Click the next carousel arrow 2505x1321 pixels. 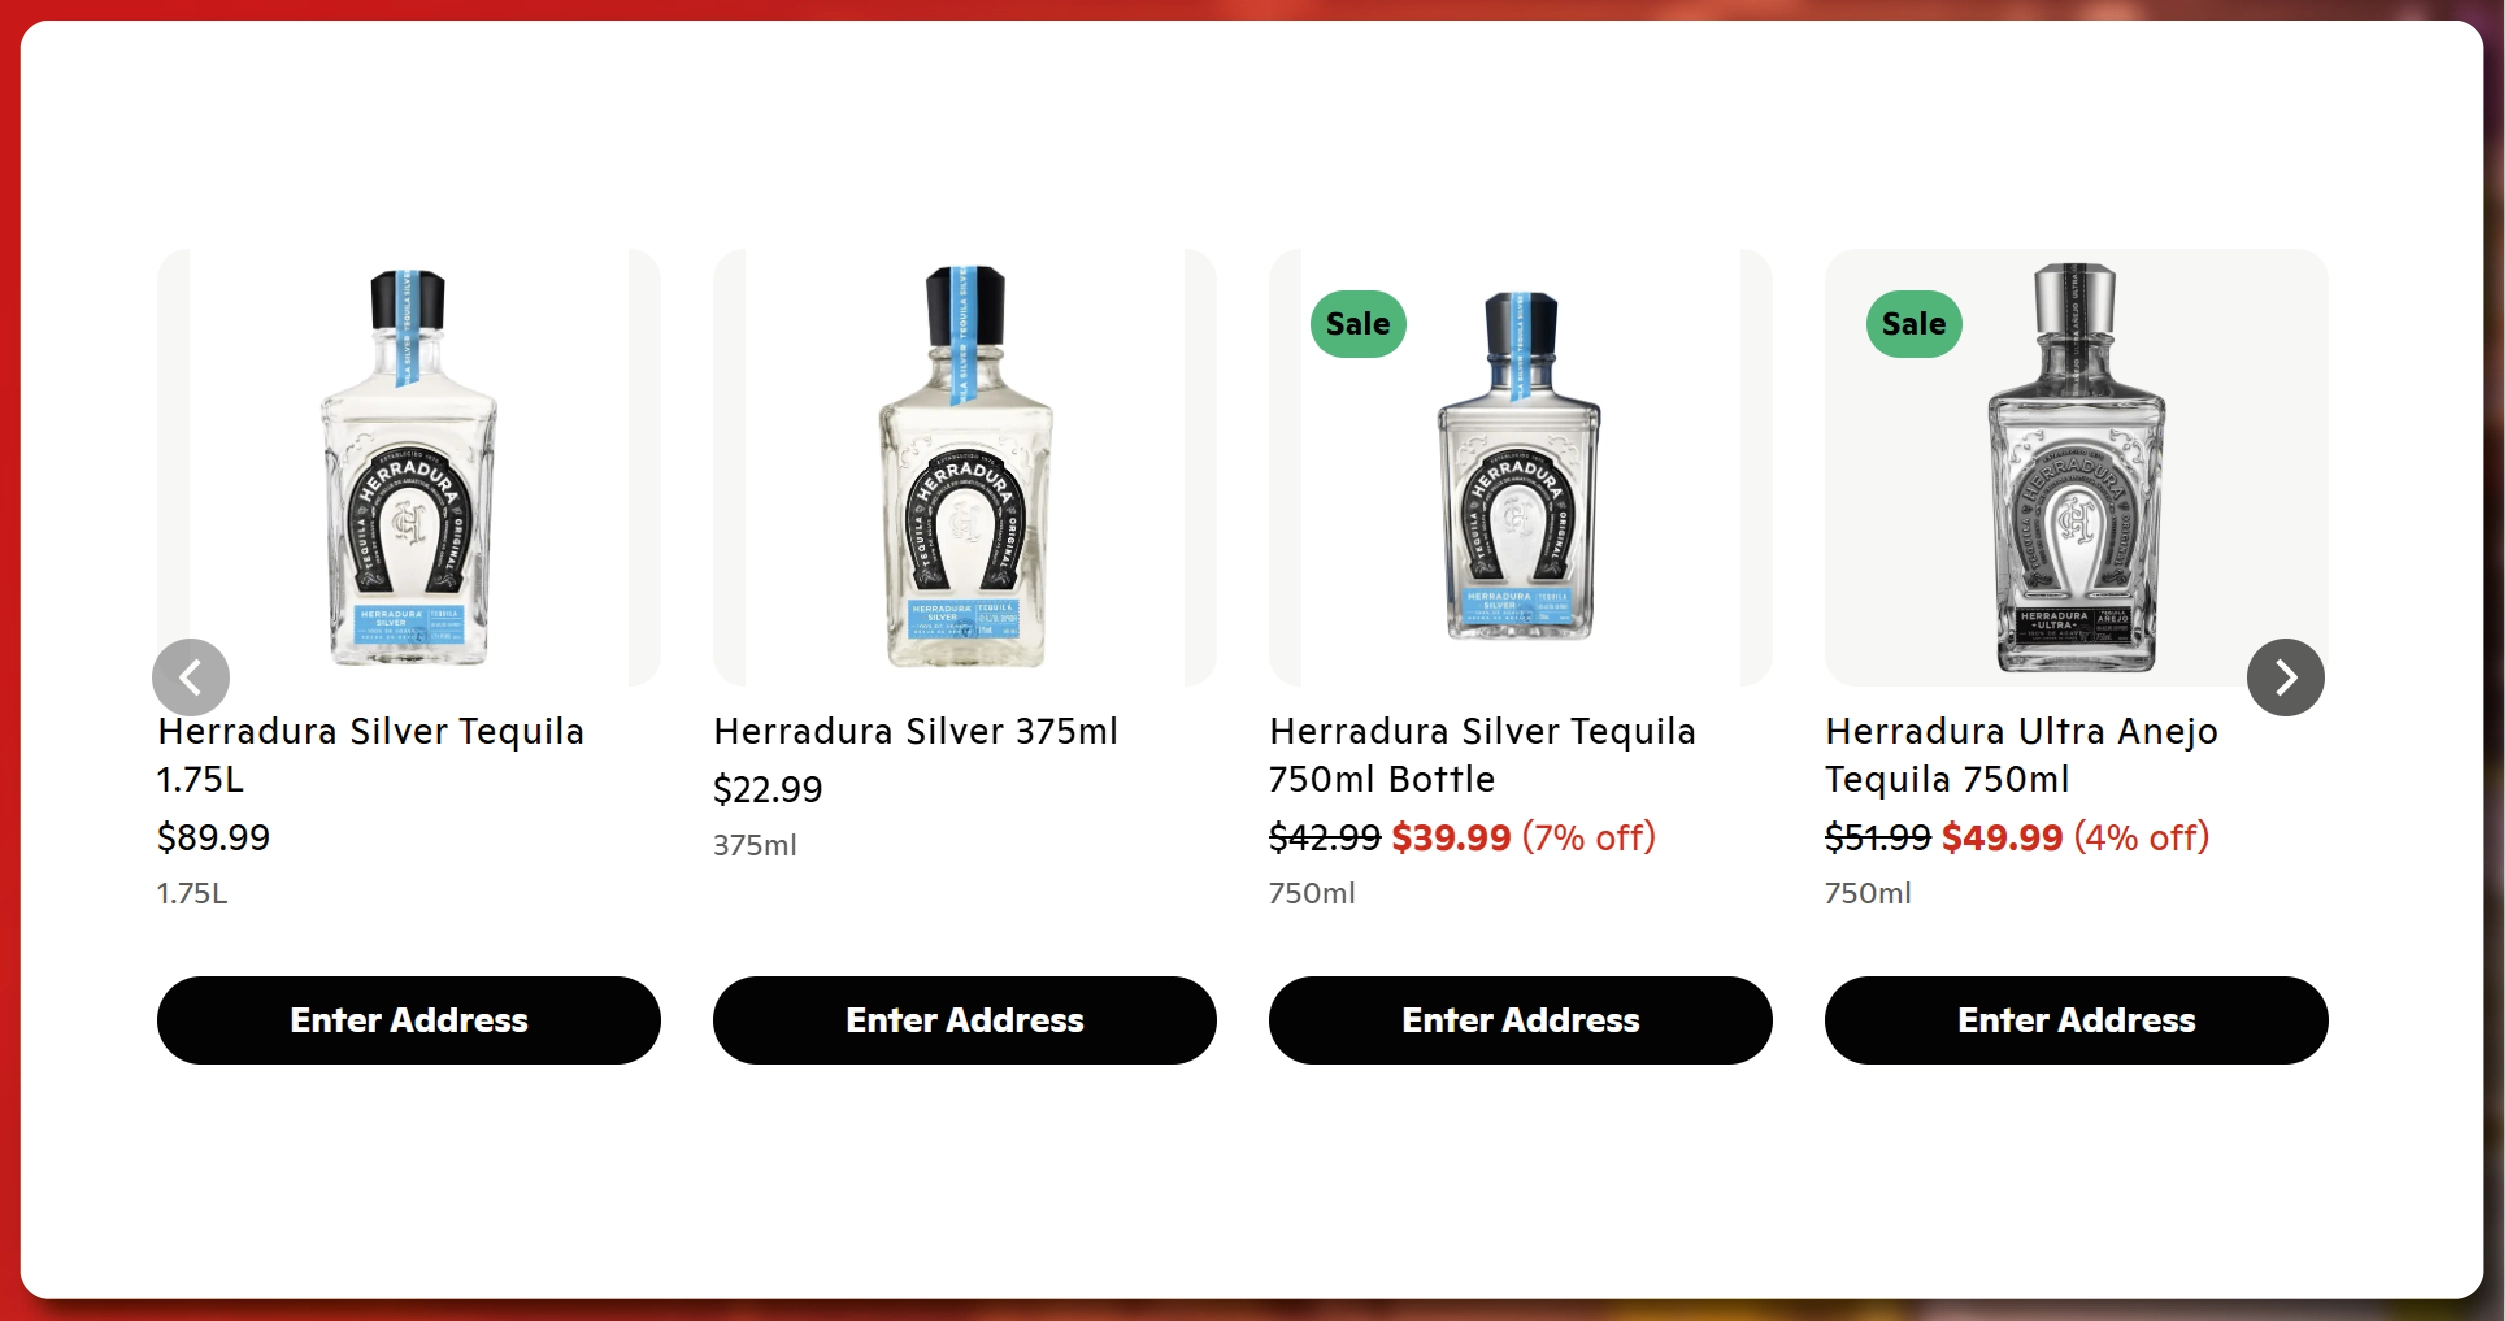pos(2285,678)
